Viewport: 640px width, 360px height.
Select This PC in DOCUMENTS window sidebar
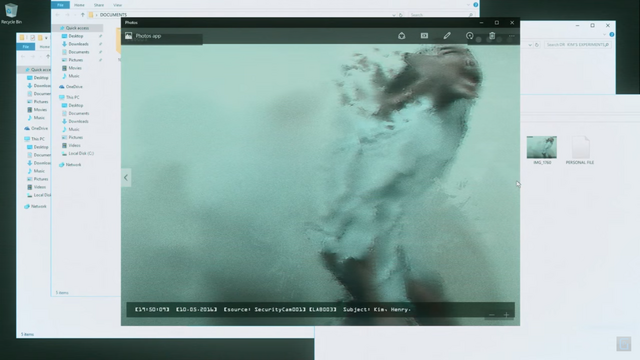[69, 97]
